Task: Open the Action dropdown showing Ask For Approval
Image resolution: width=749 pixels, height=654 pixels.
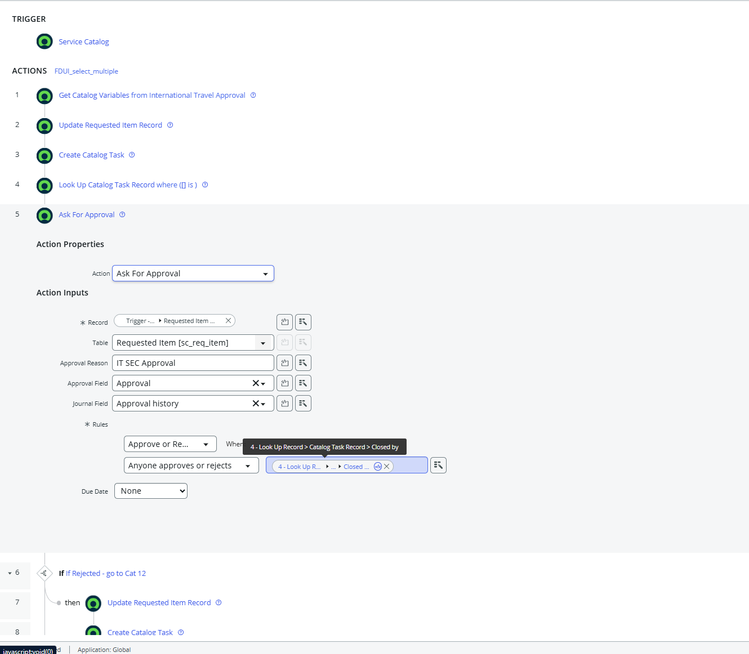Action: (193, 274)
